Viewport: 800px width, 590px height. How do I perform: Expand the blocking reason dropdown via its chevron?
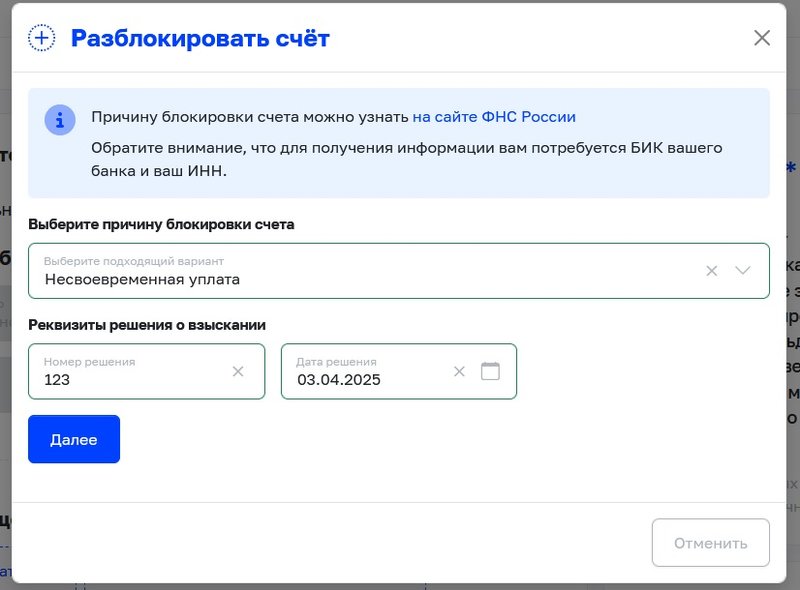point(741,270)
